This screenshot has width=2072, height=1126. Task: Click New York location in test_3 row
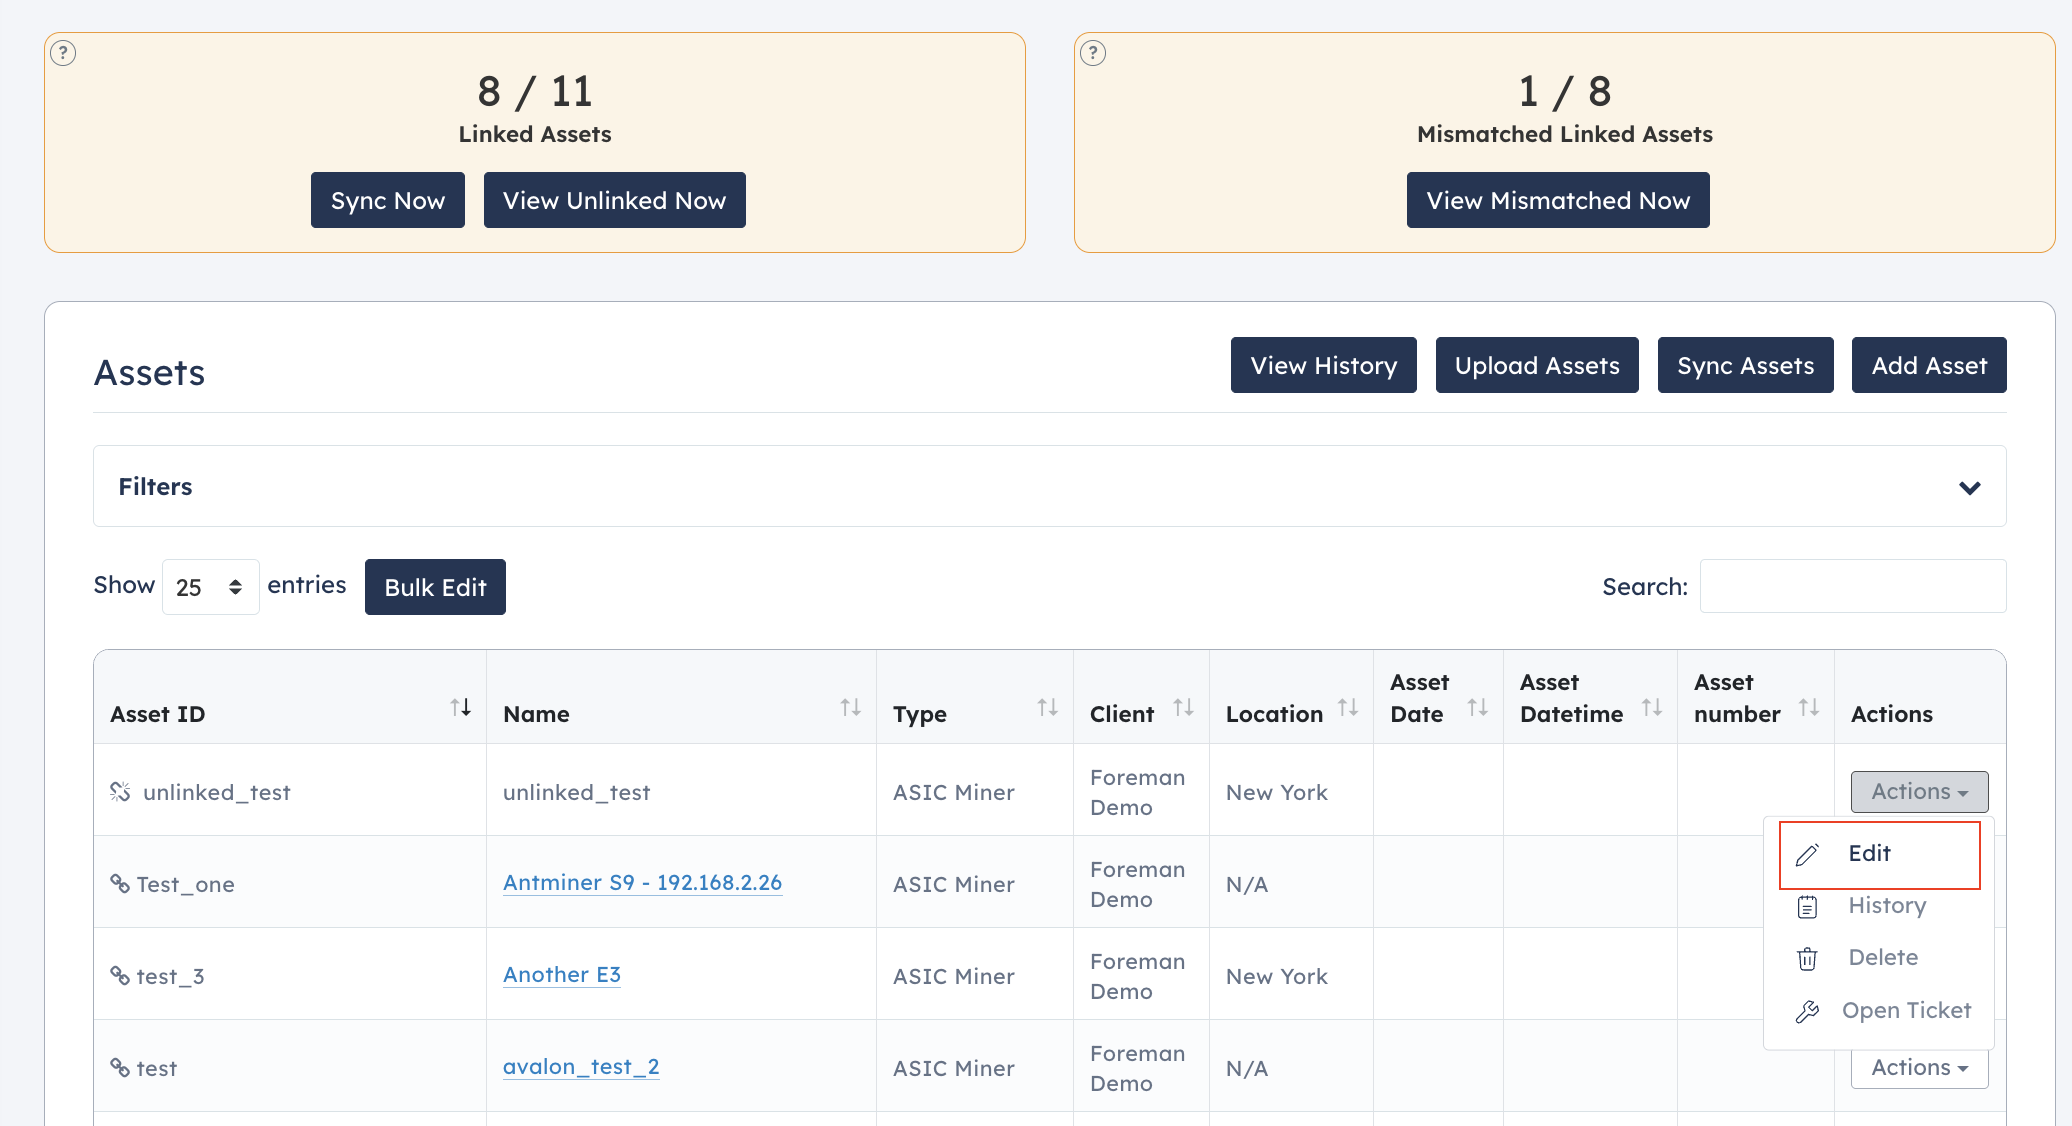pyautogui.click(x=1277, y=976)
